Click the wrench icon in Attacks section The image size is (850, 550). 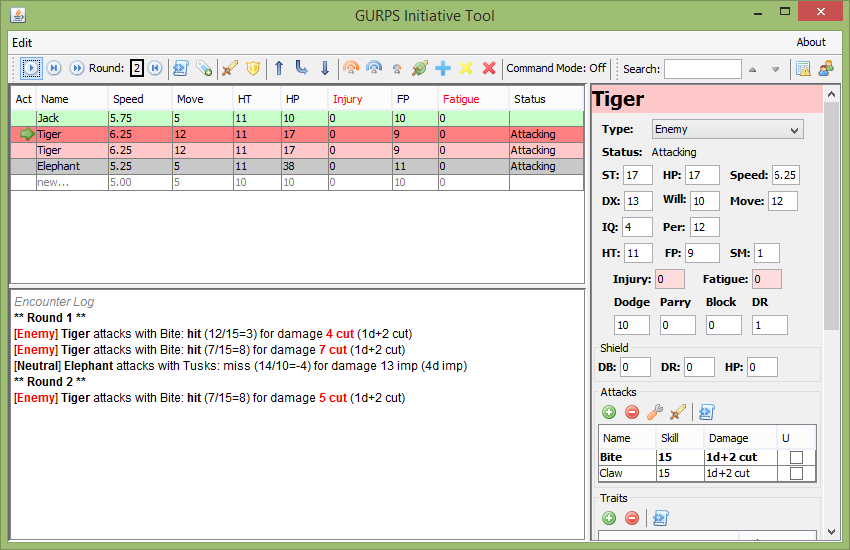pyautogui.click(x=655, y=412)
